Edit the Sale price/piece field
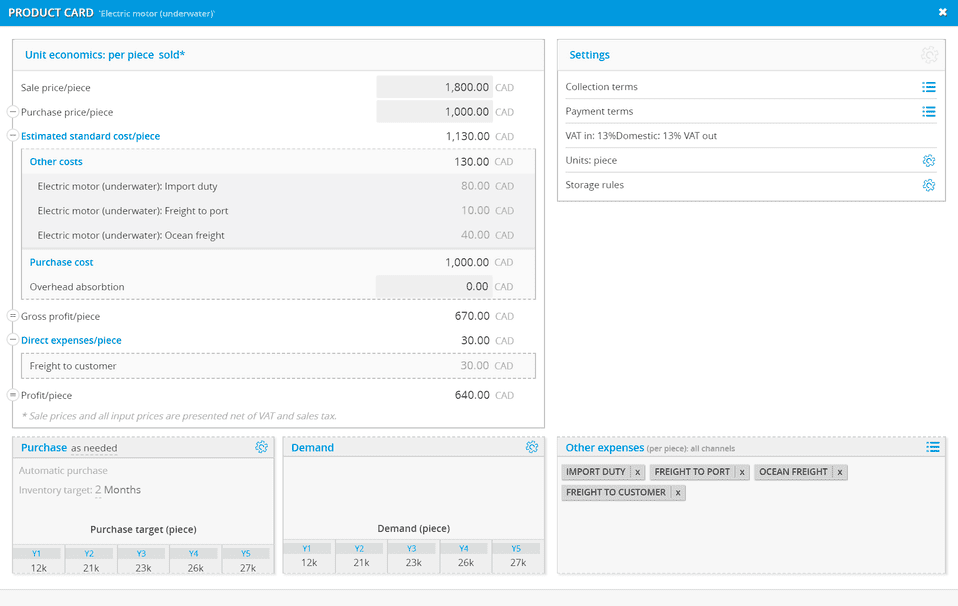Screen dimensions: 958x606 [x=434, y=88]
